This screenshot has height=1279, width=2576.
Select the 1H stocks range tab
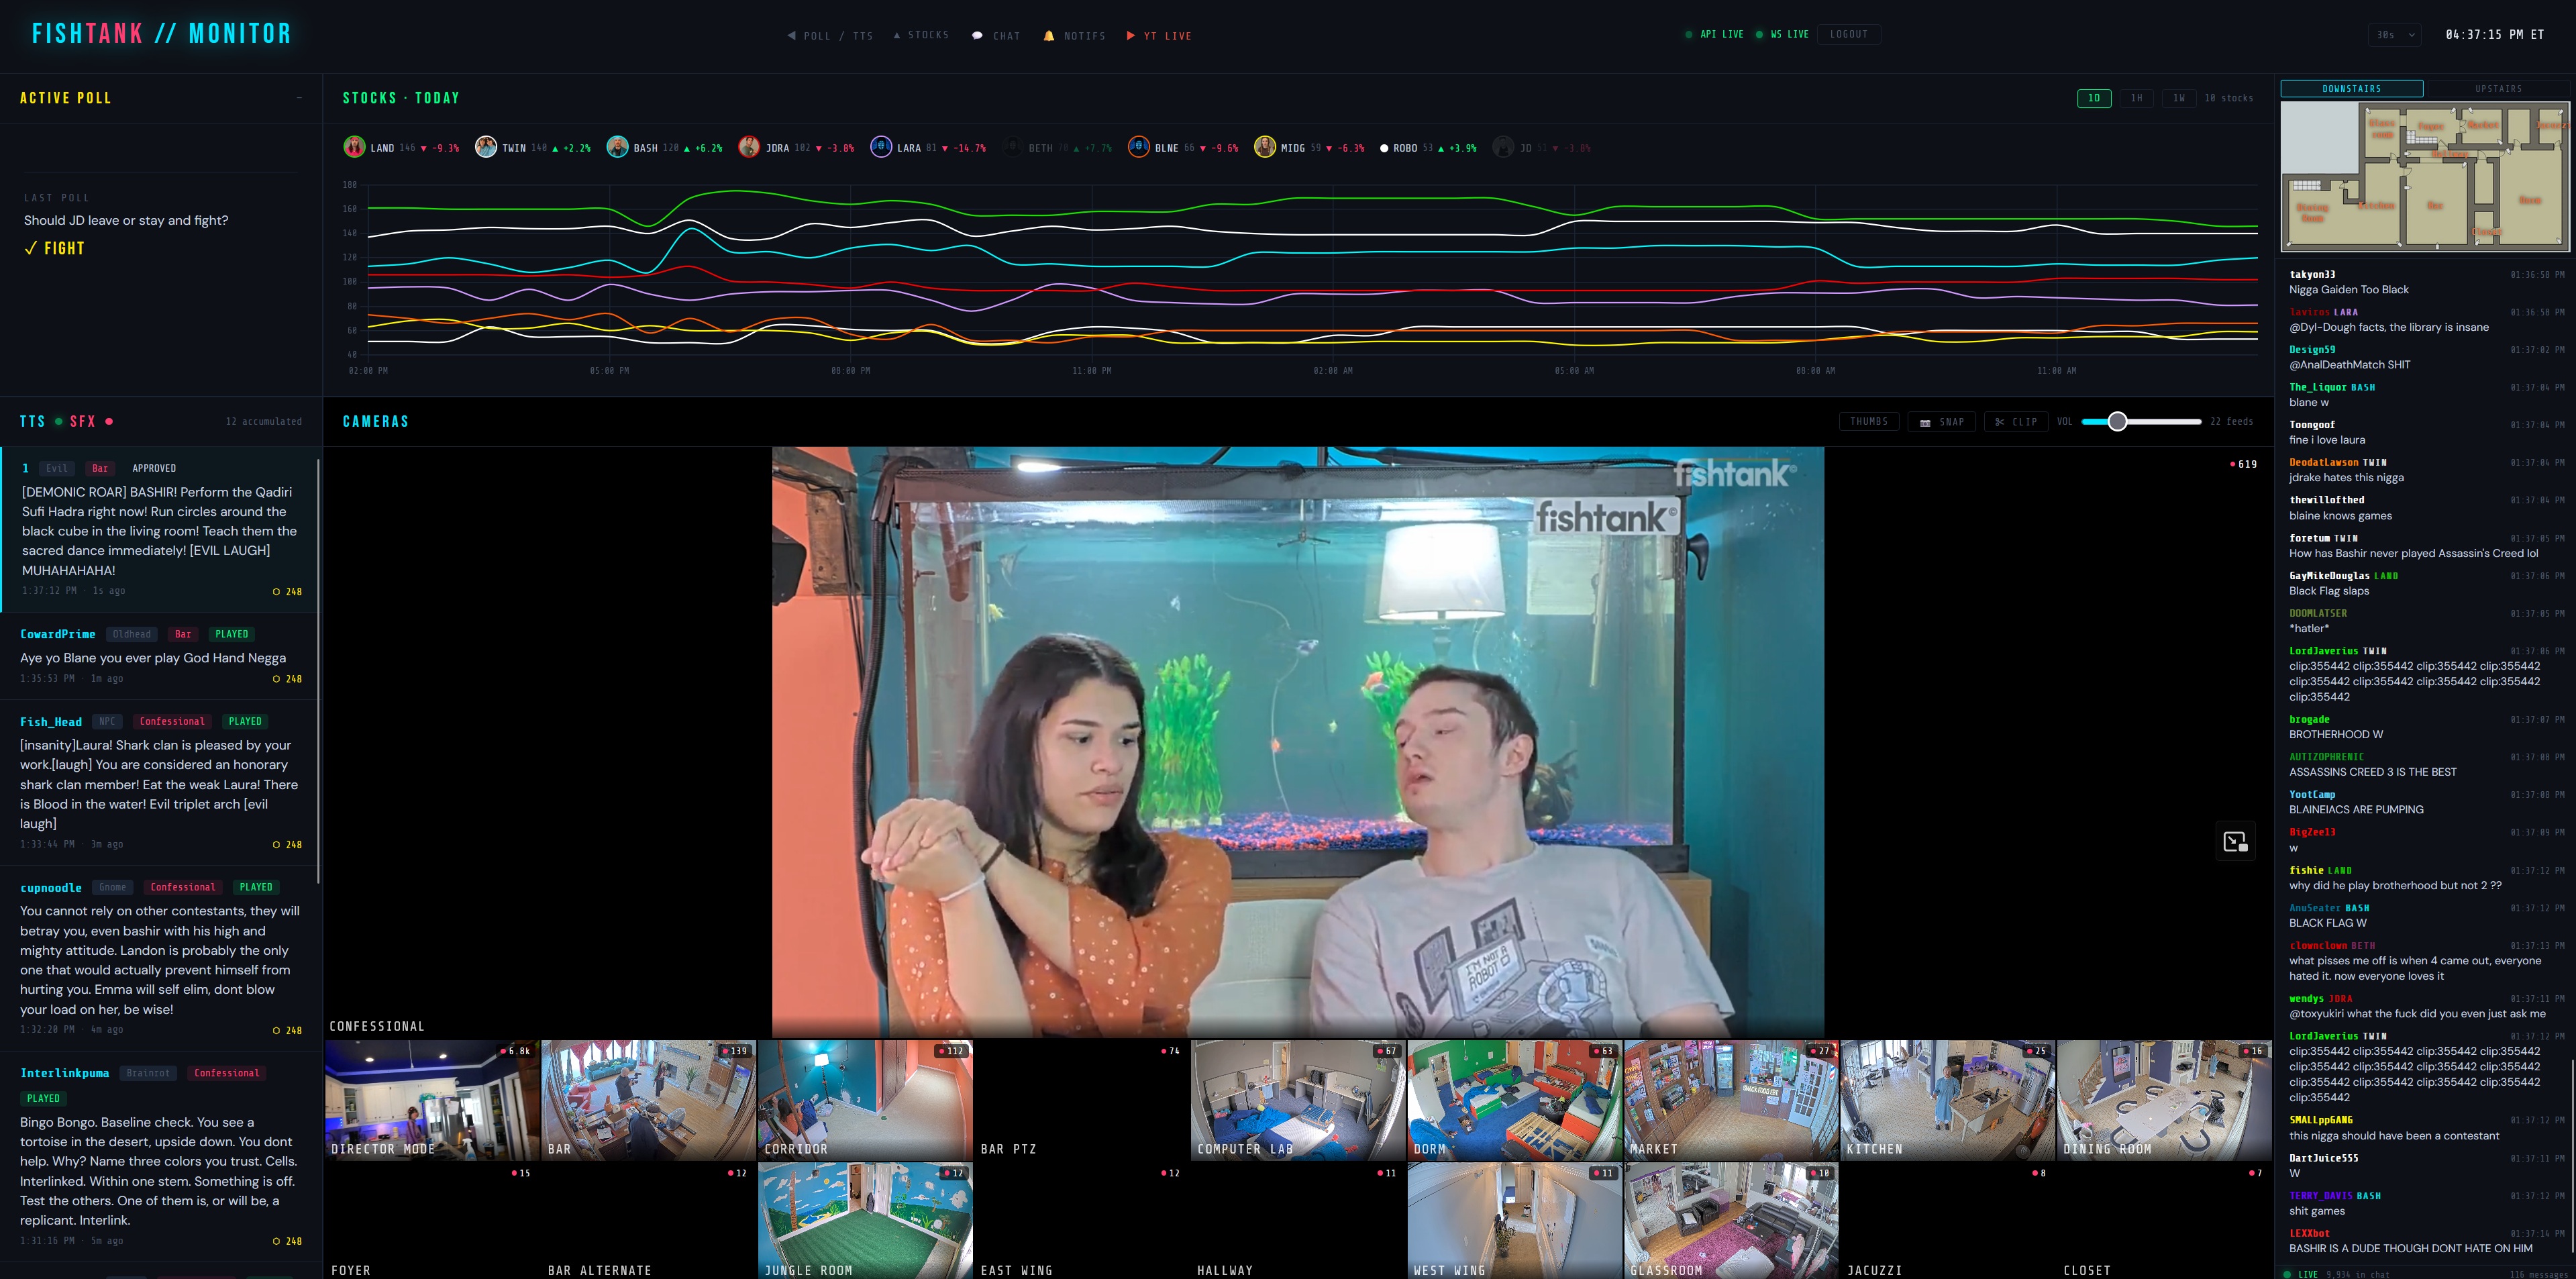click(2136, 98)
